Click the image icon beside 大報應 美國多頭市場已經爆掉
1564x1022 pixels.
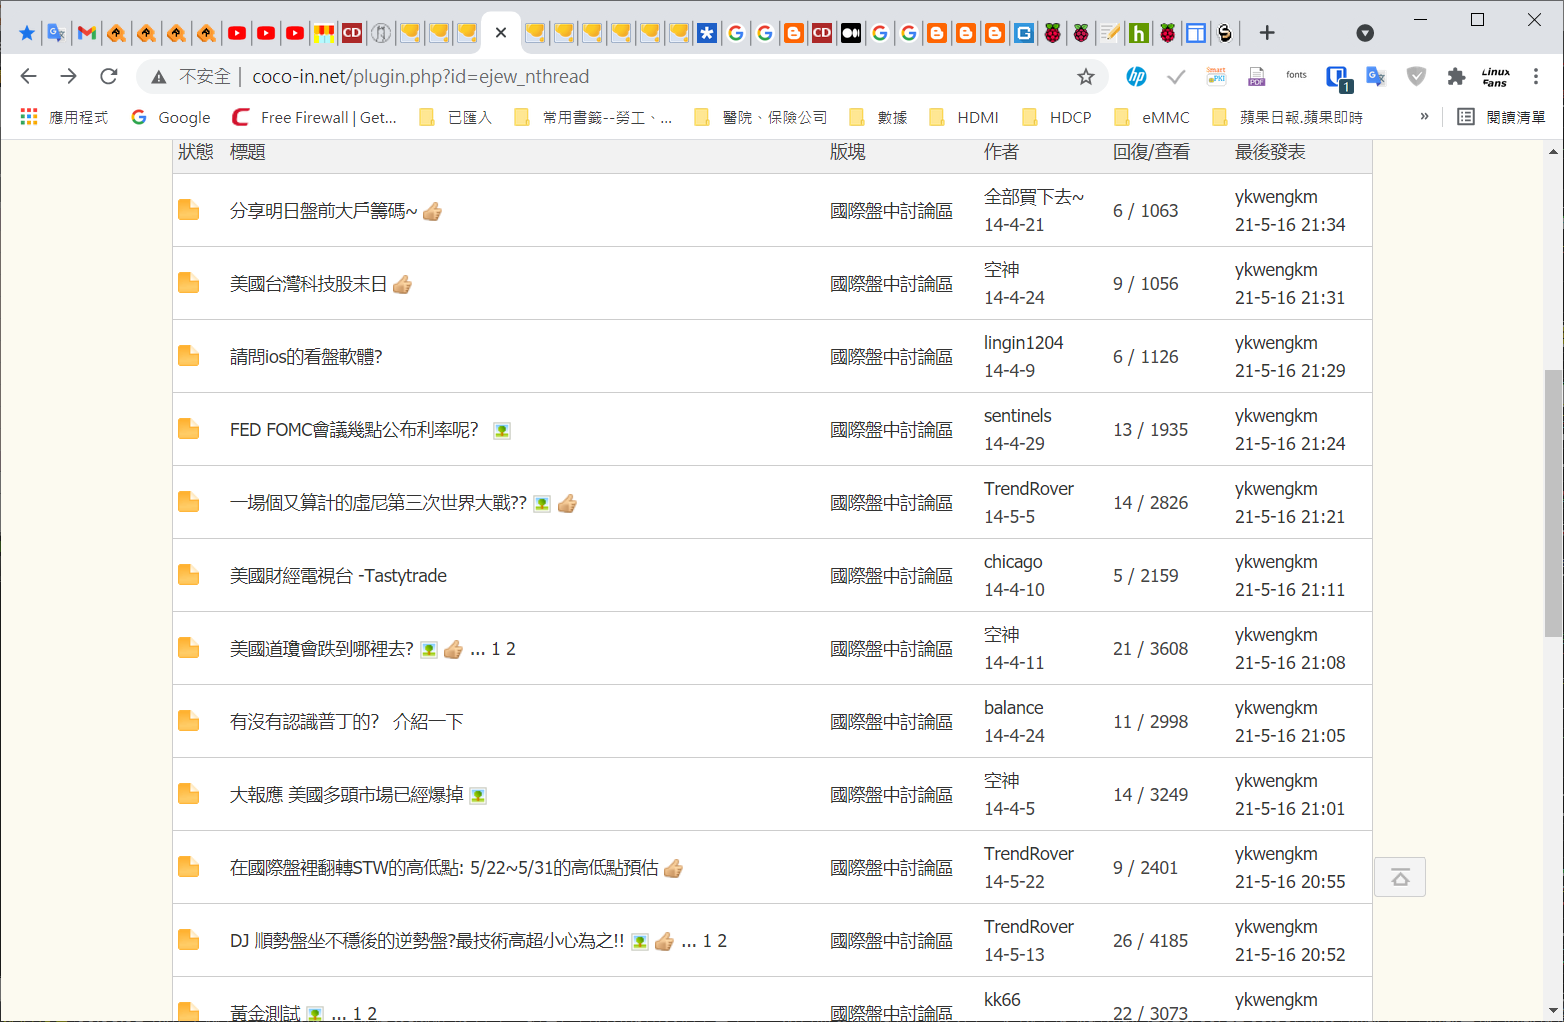click(x=478, y=796)
